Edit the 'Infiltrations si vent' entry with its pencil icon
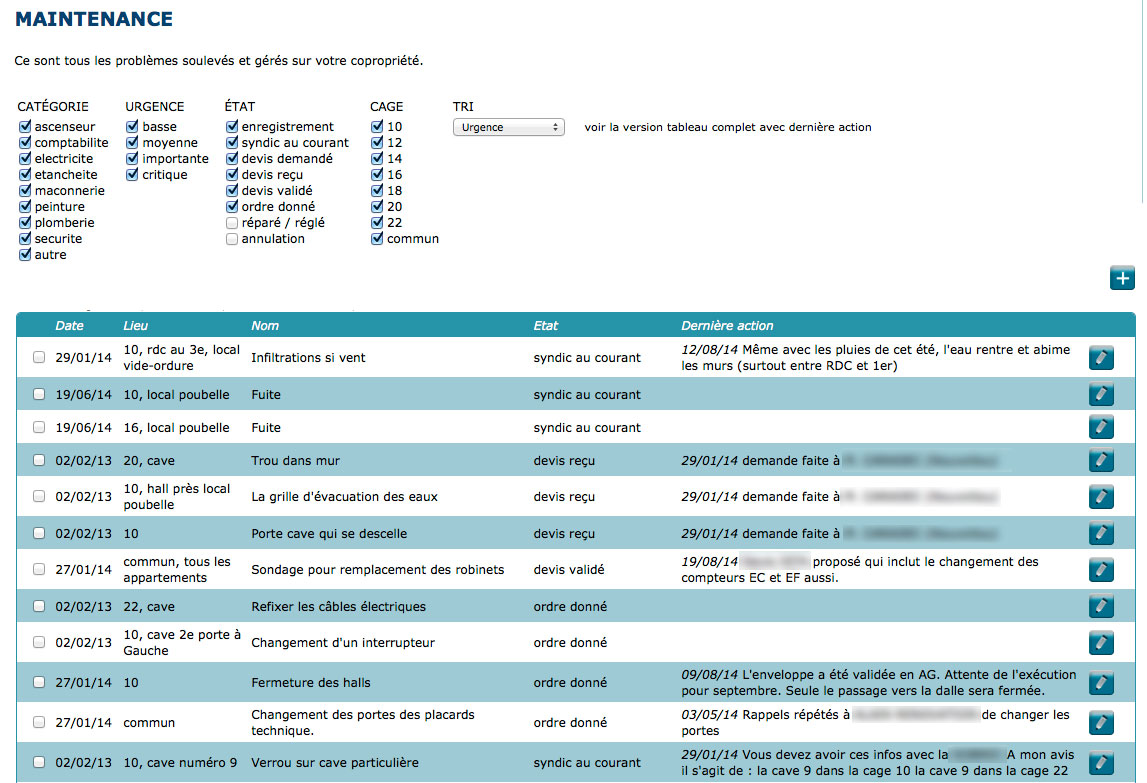The image size is (1147, 783). click(1101, 358)
